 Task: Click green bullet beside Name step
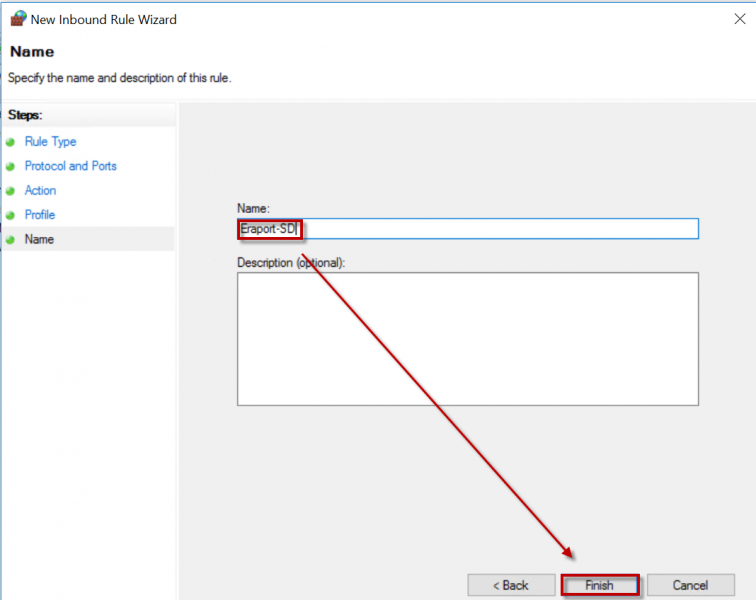click(11, 240)
